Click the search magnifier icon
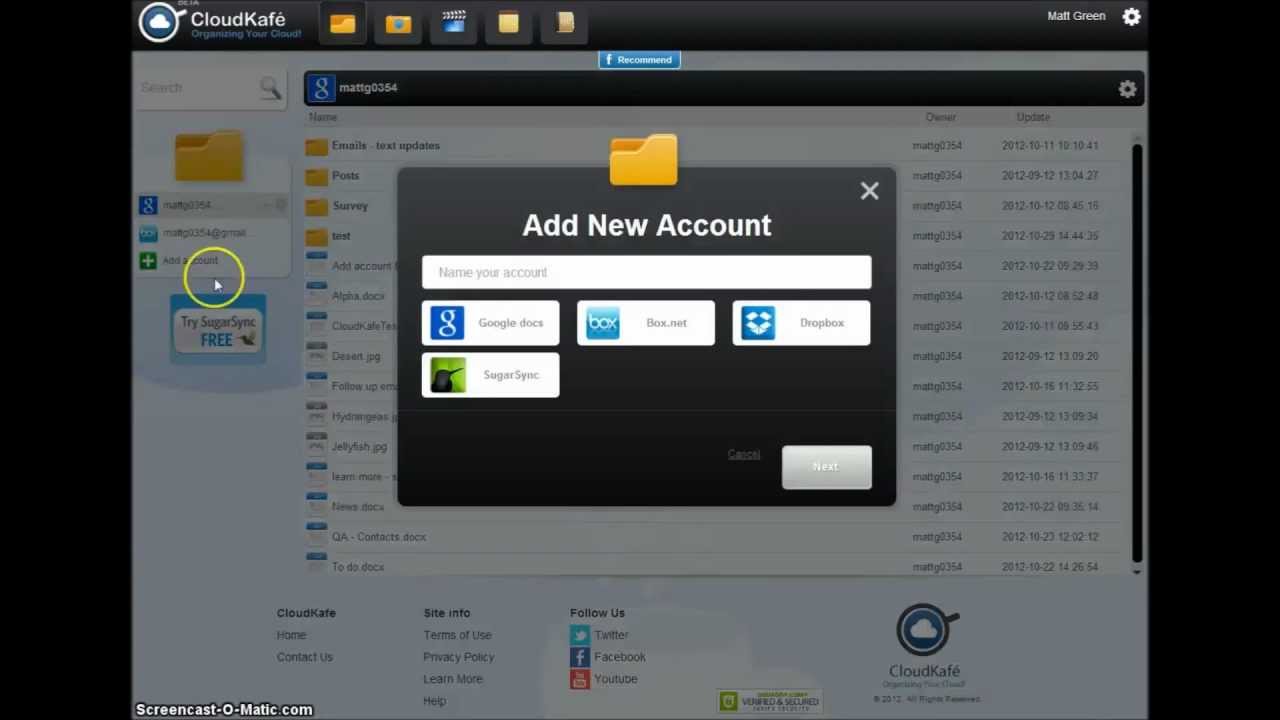 [x=270, y=88]
